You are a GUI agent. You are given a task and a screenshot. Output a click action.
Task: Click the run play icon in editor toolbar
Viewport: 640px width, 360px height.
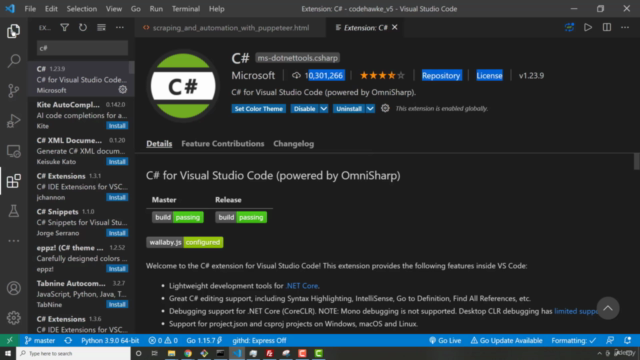(x=588, y=27)
